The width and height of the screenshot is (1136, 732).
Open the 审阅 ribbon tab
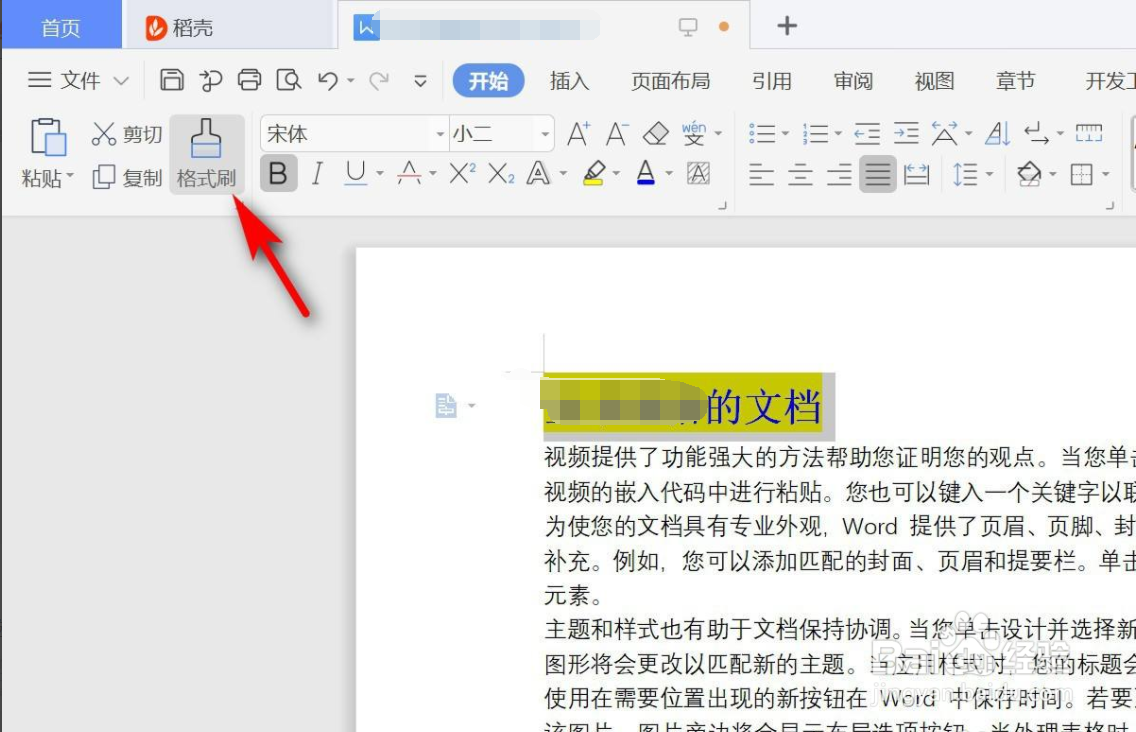click(x=852, y=81)
